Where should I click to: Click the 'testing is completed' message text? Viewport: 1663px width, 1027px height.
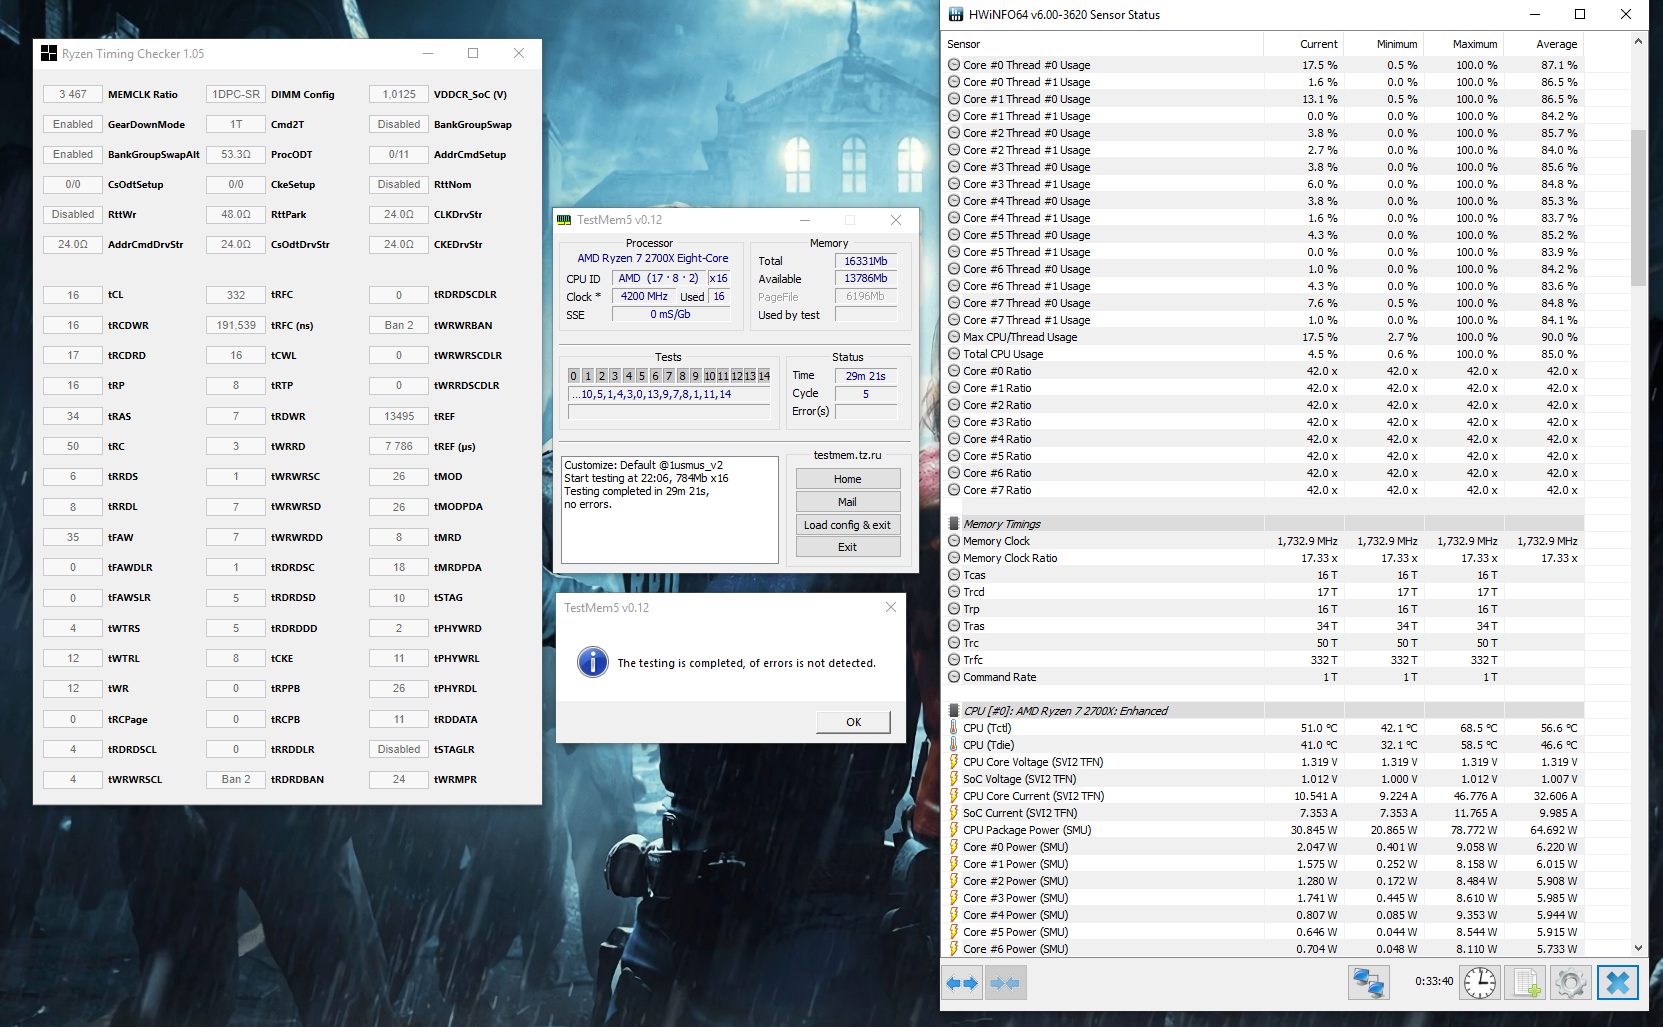pos(746,663)
